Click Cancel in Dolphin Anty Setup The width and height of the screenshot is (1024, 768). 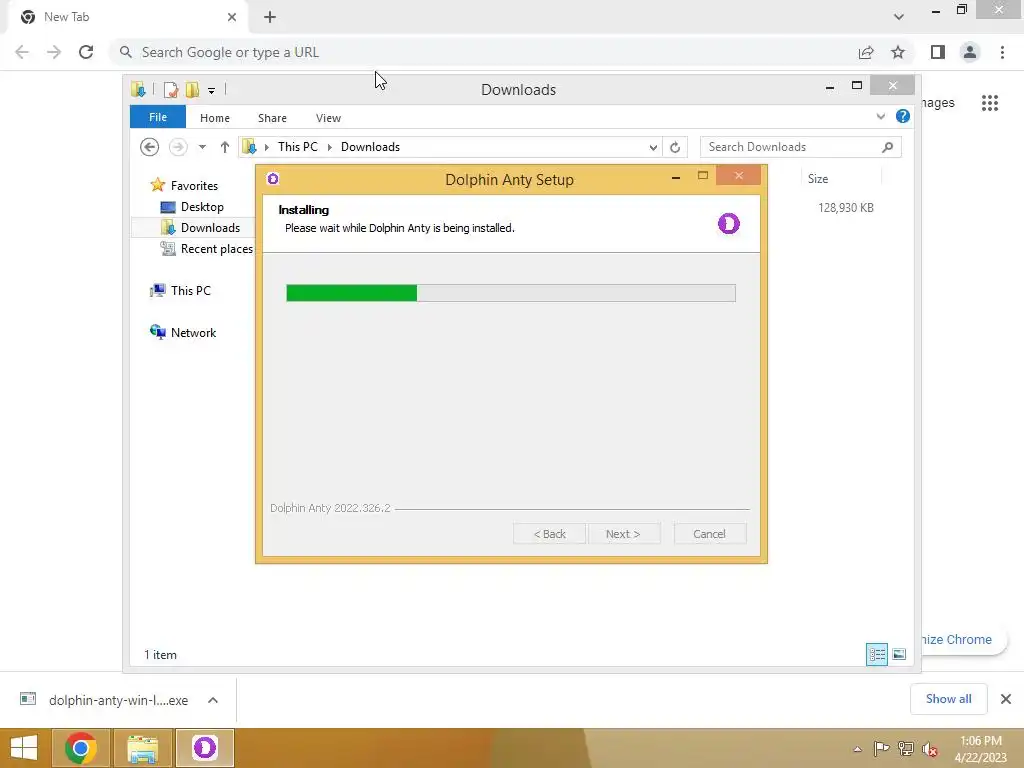(x=709, y=534)
